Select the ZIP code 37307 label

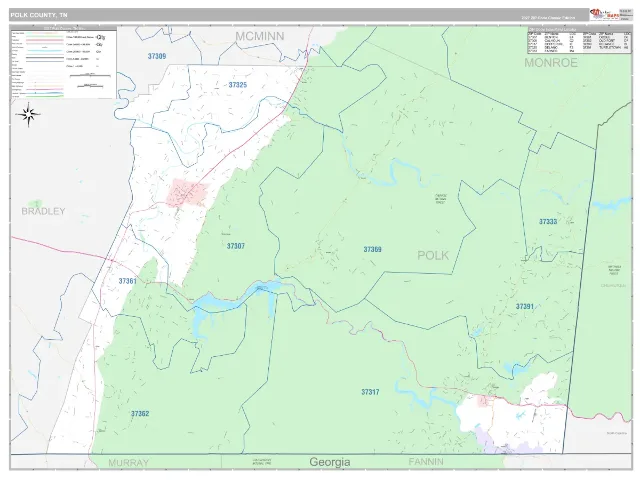click(x=236, y=246)
